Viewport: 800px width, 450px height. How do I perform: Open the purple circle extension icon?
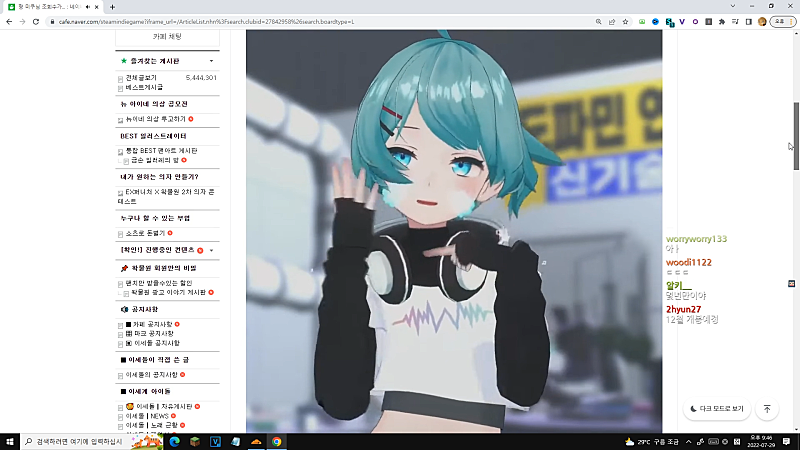pyautogui.click(x=695, y=22)
